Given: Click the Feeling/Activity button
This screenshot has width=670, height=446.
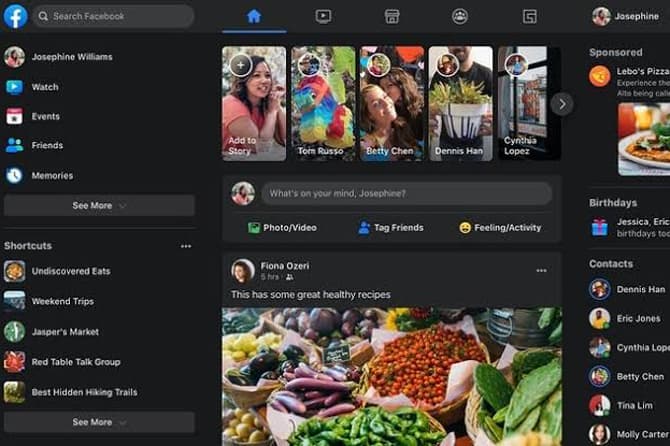Looking at the screenshot, I should click(500, 228).
